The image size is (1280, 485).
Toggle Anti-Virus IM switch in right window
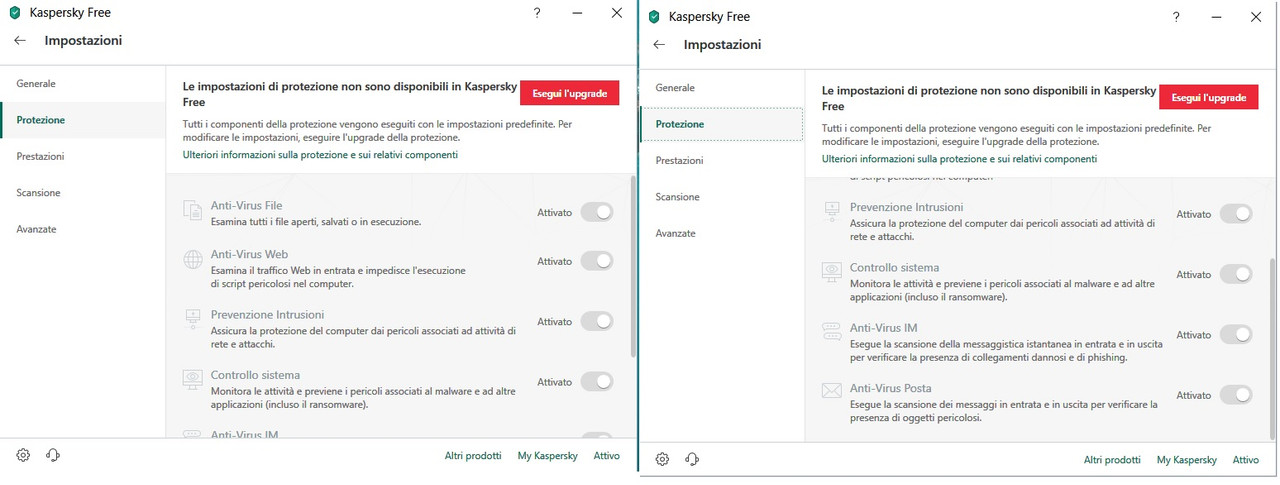(x=1236, y=335)
